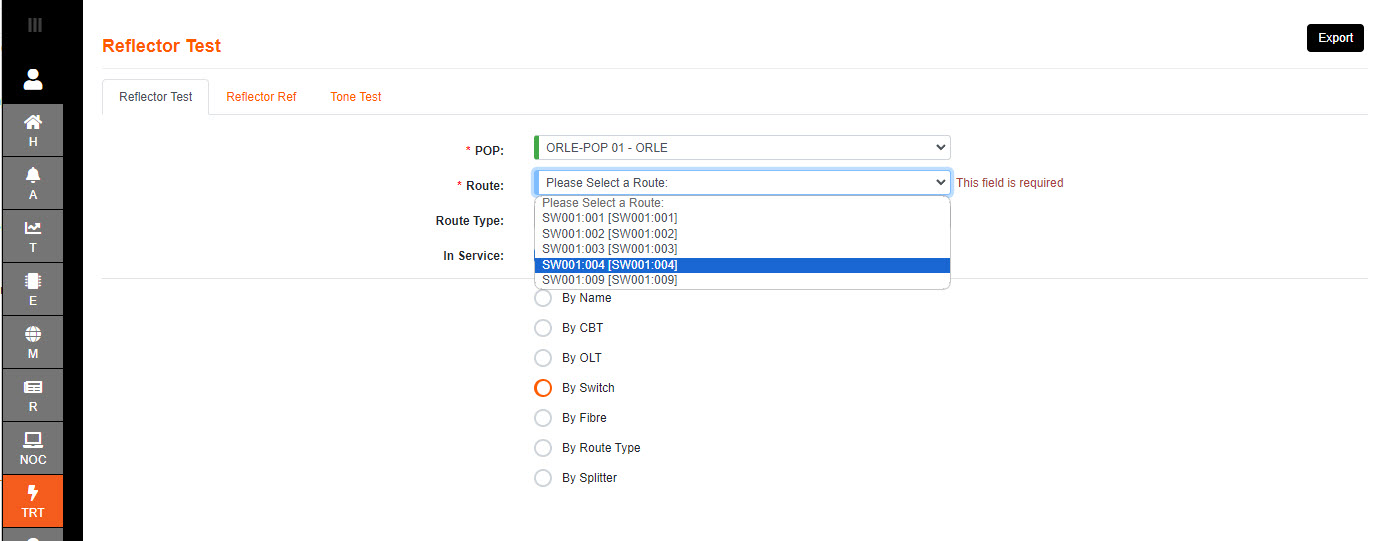Click the Export button
The image size is (1382, 541).
(1334, 38)
